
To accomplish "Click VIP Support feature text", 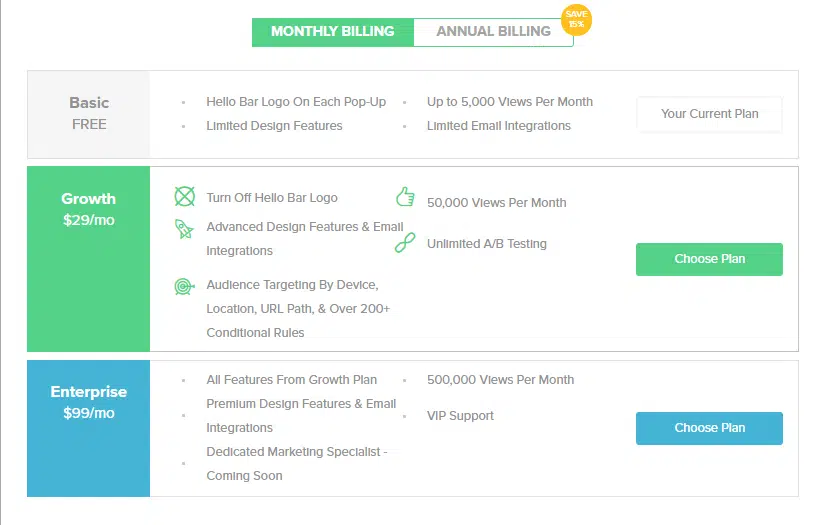I will (460, 416).
